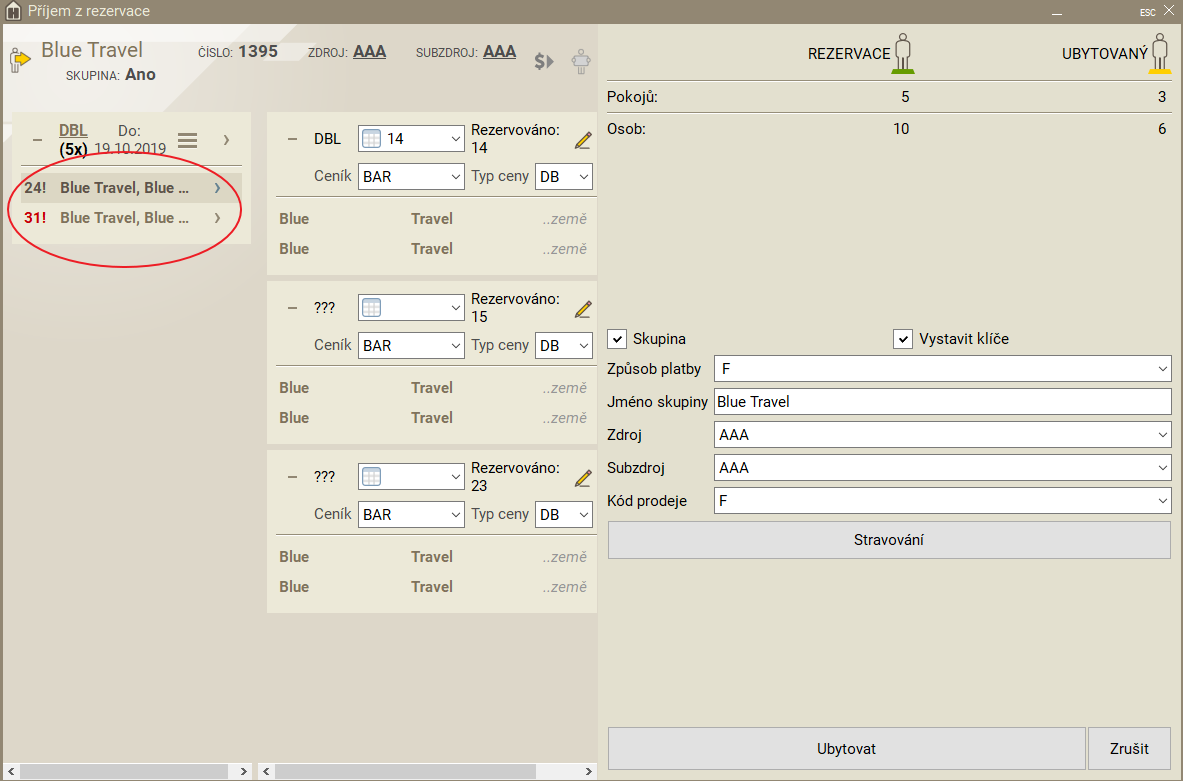Open the room number 14 dropdown

[x=411, y=139]
